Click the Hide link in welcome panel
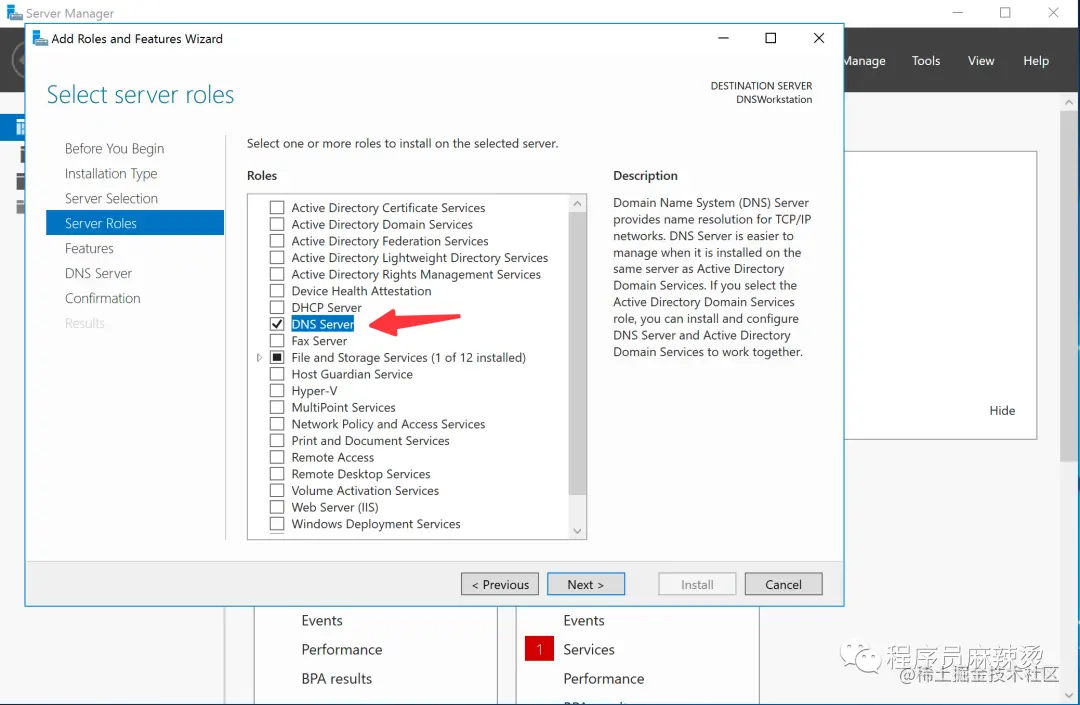1080x705 pixels. [1002, 410]
